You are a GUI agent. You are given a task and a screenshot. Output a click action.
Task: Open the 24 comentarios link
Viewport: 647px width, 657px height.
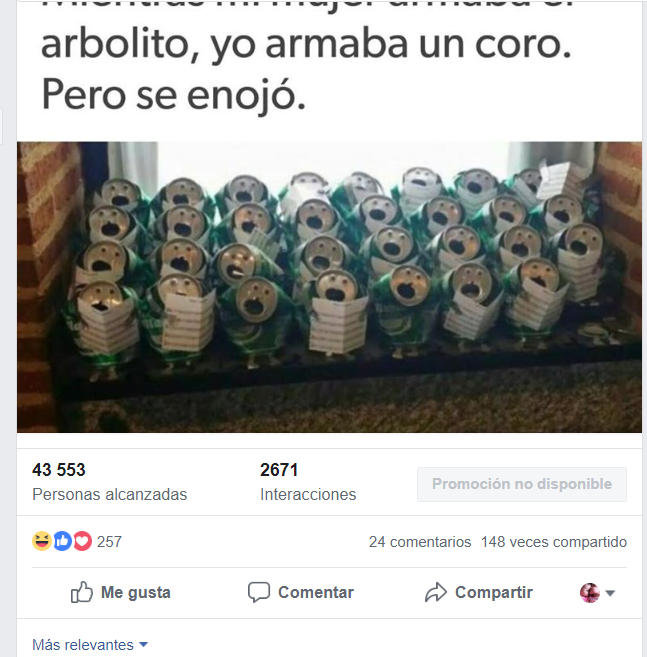420,542
